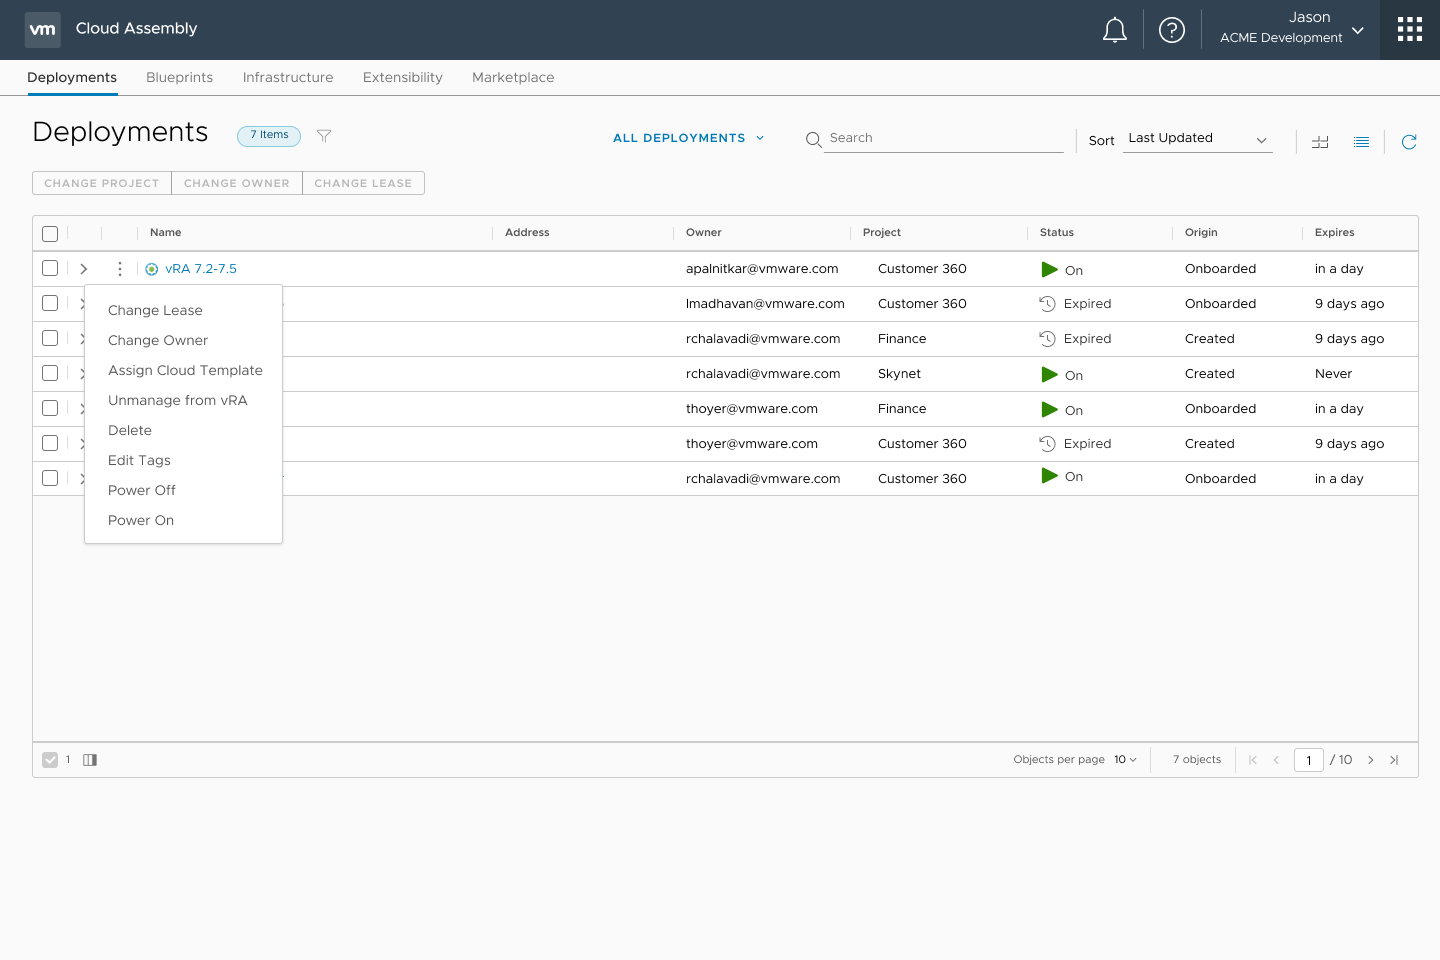1440x960 pixels.
Task: Toggle the footer selected-count checkbox
Action: point(50,760)
